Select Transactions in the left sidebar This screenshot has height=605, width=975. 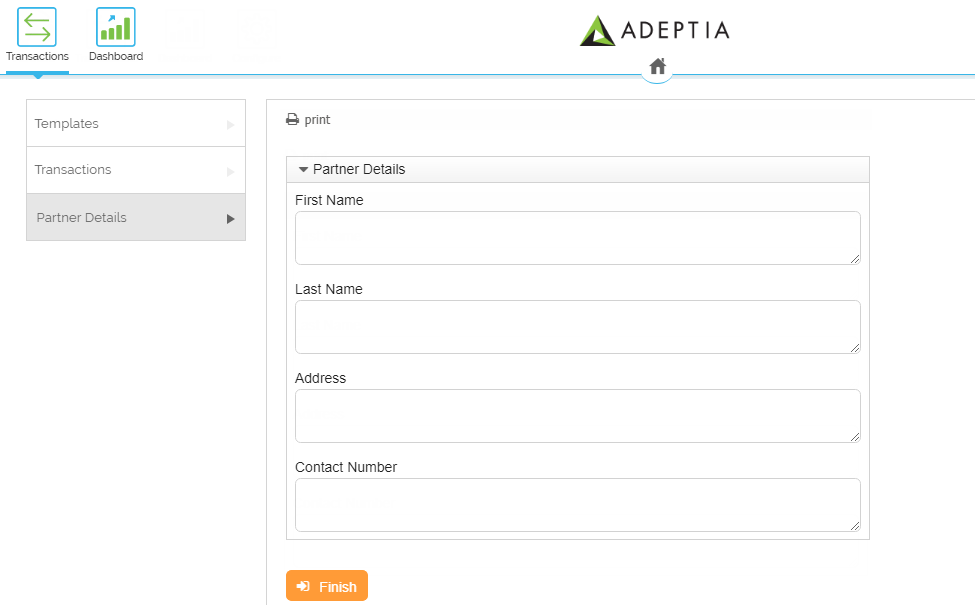pyautogui.click(x=73, y=170)
